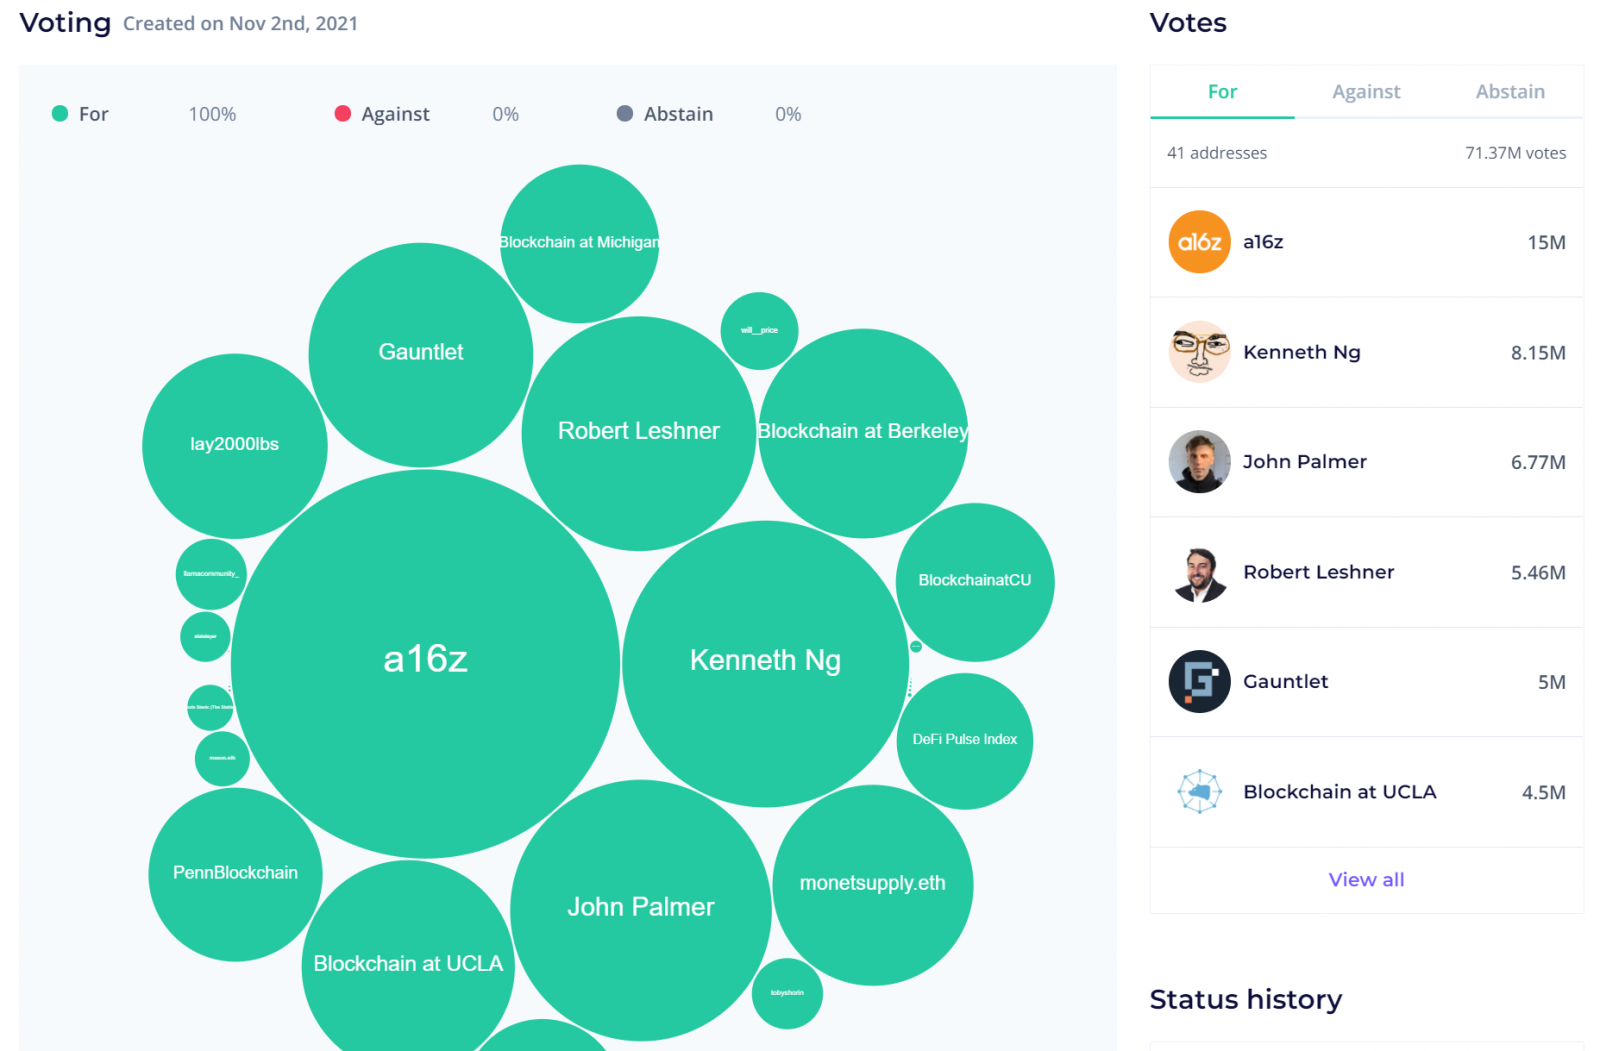Click the a16z orange avatar icon
Screen dimensions: 1600x1051
tap(1199, 242)
